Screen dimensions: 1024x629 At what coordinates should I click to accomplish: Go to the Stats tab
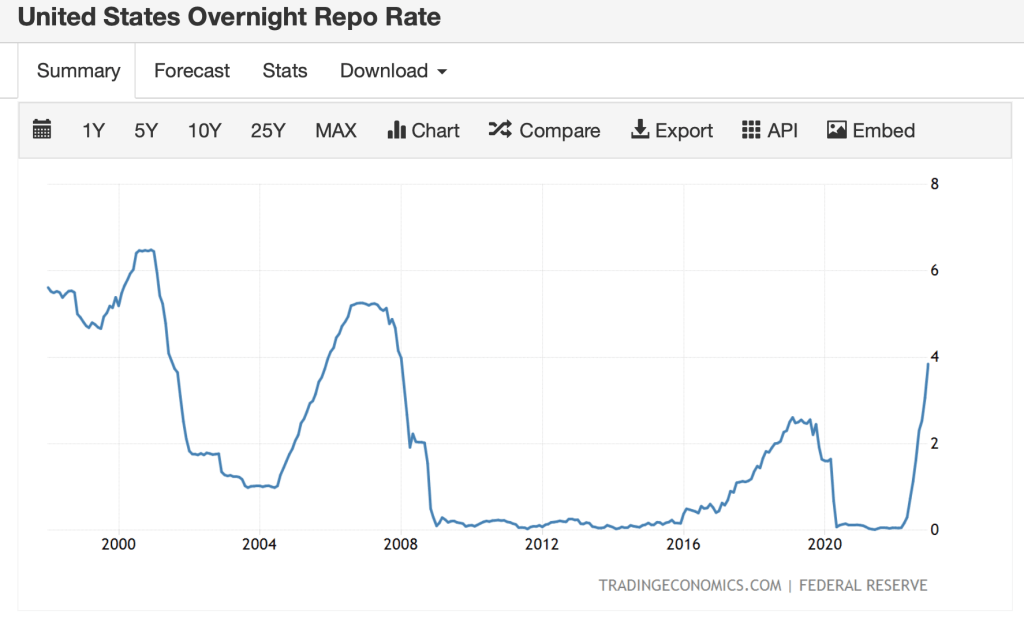(285, 71)
